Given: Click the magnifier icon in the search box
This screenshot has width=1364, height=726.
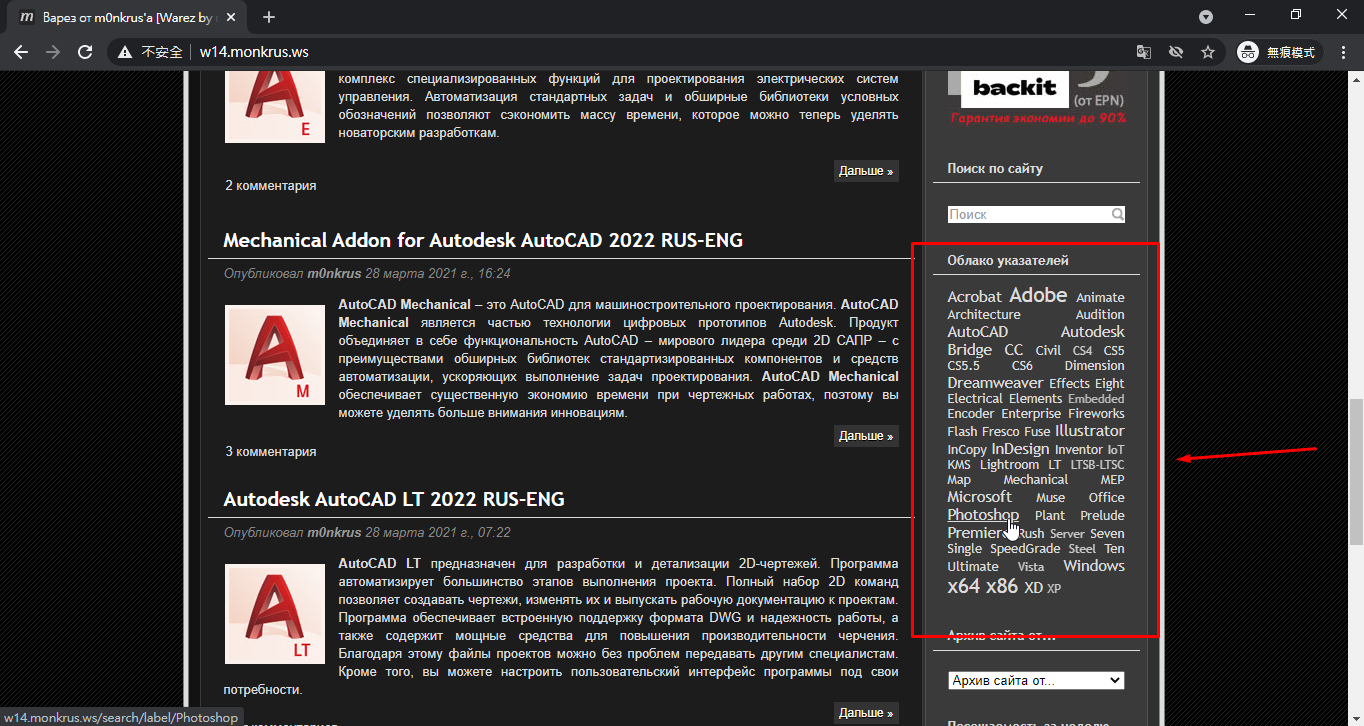Looking at the screenshot, I should click(x=1117, y=214).
